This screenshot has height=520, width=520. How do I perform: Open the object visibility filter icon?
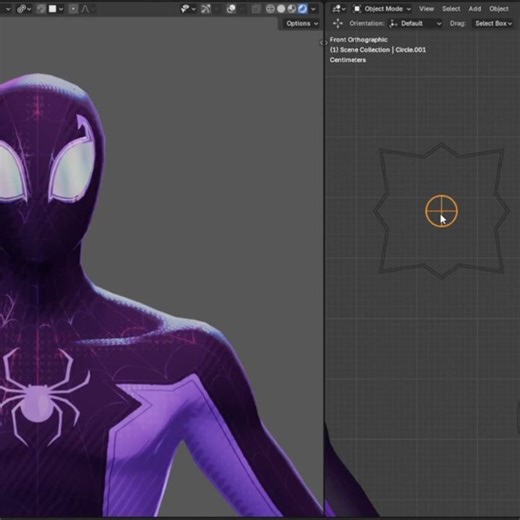coord(185,9)
